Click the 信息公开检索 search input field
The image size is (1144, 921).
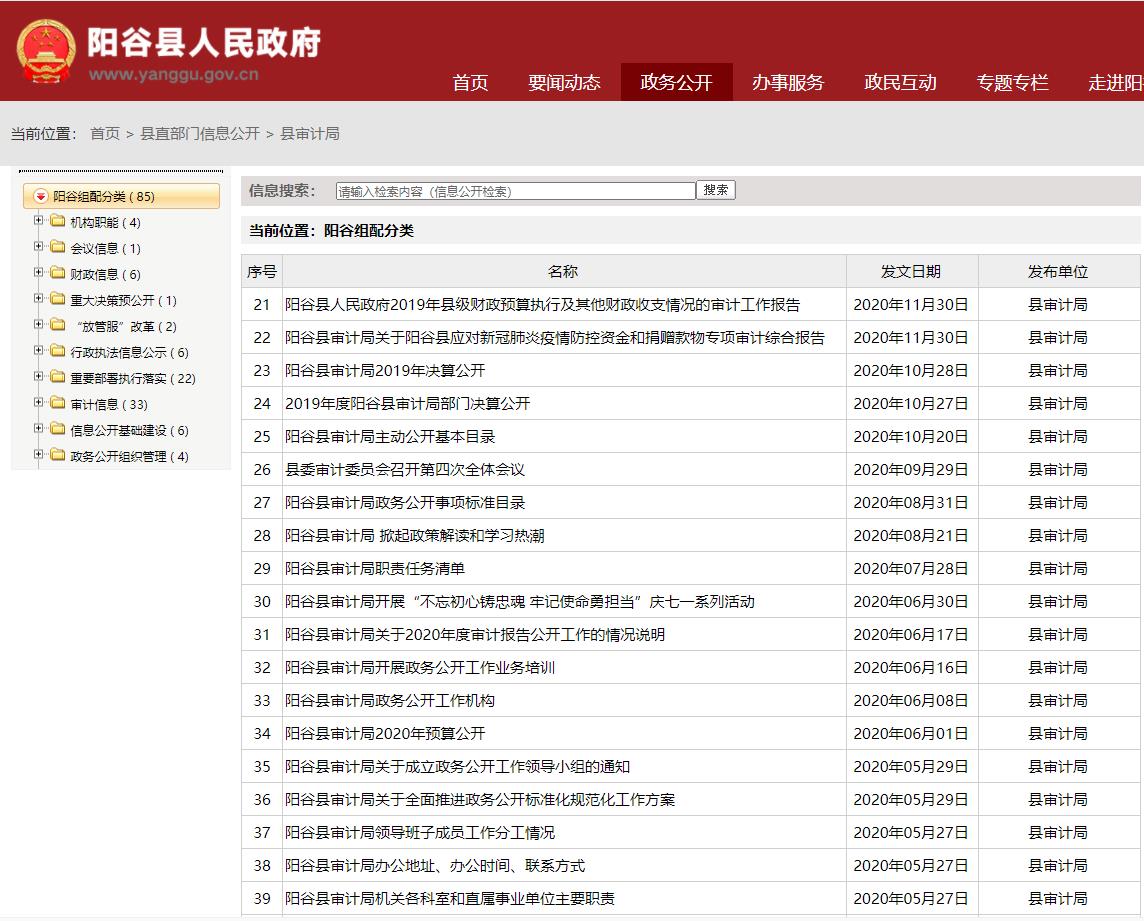(516, 191)
